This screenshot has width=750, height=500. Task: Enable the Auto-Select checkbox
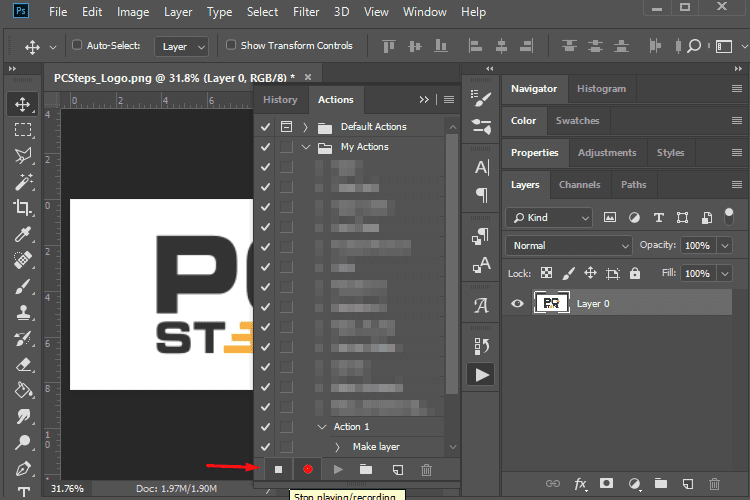(x=77, y=46)
